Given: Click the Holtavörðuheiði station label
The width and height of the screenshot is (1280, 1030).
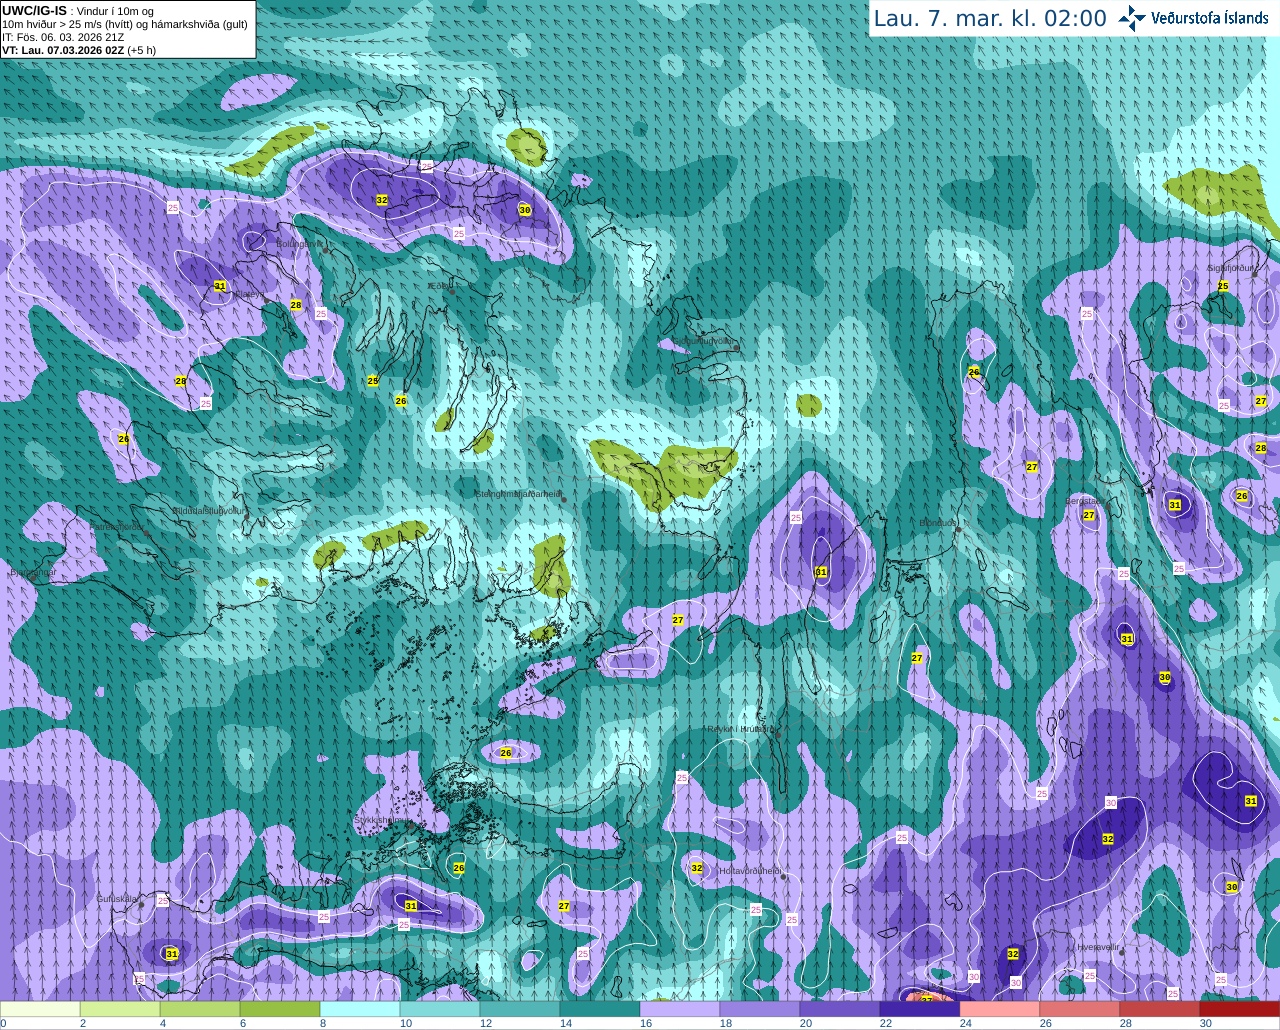Looking at the screenshot, I should click(749, 871).
